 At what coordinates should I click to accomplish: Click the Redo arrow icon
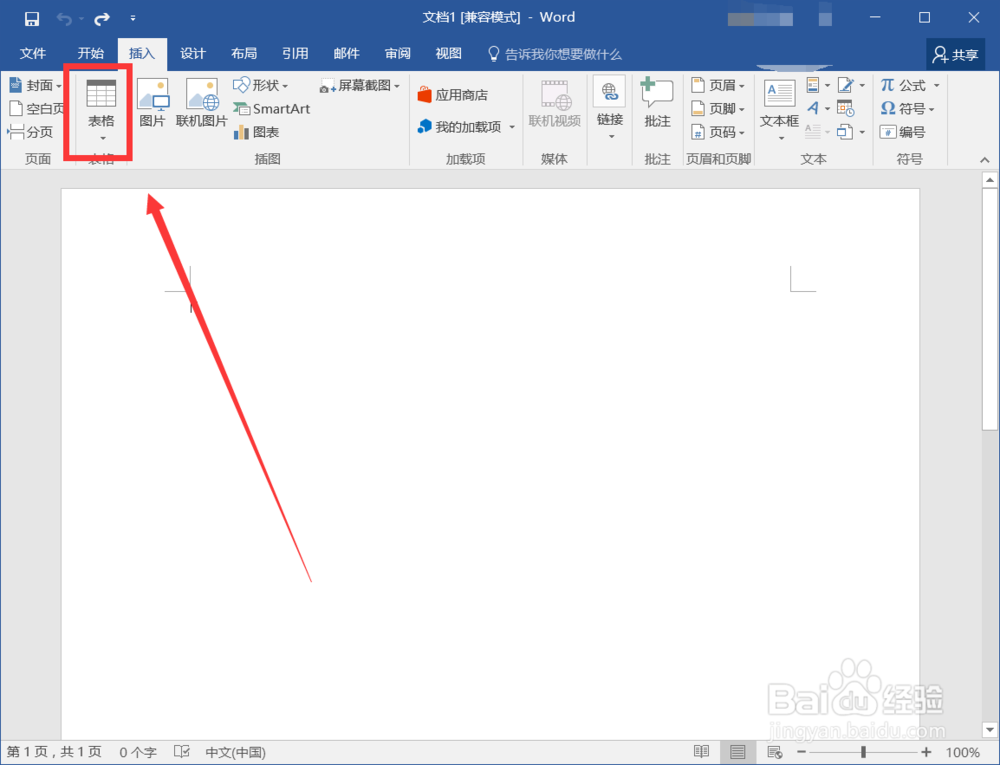(x=101, y=18)
